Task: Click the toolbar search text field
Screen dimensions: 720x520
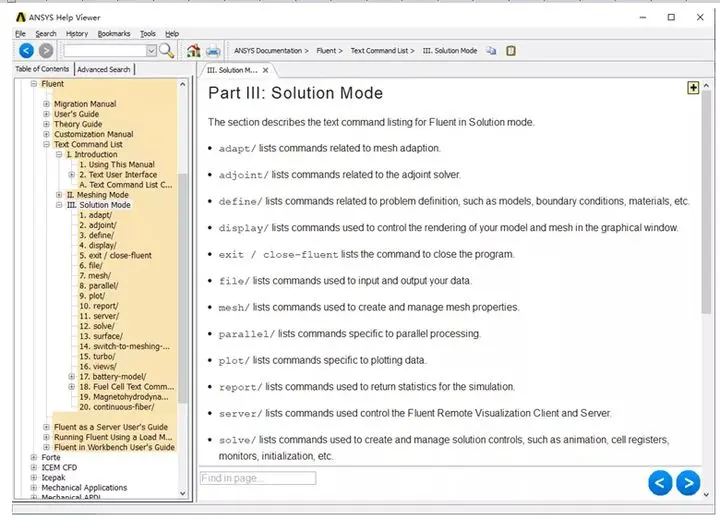Action: click(105, 51)
